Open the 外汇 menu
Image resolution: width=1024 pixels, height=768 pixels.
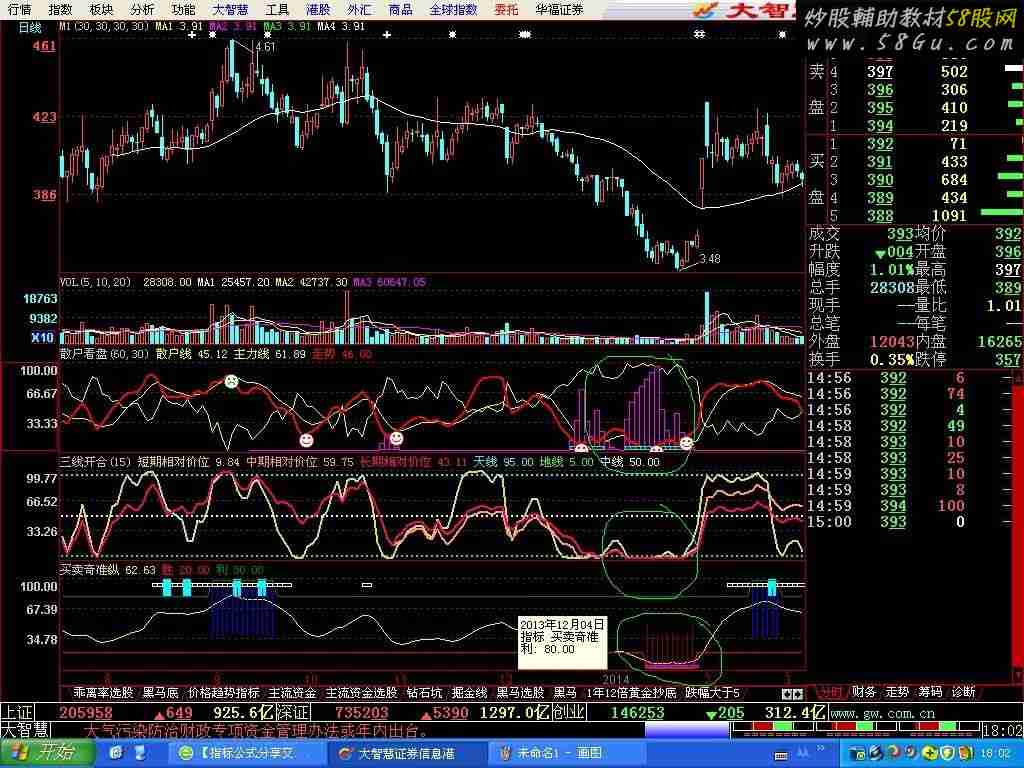coord(359,9)
